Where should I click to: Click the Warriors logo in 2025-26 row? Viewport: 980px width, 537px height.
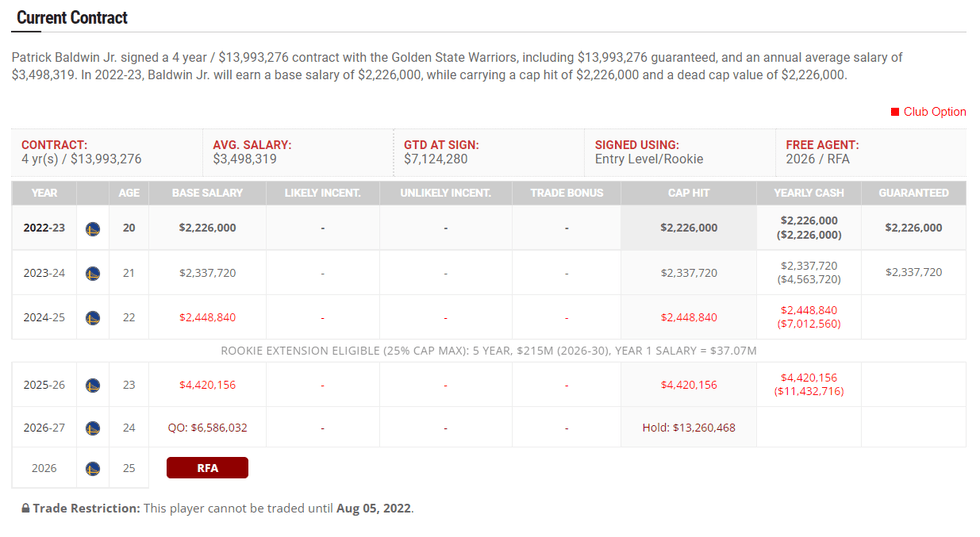pos(93,385)
